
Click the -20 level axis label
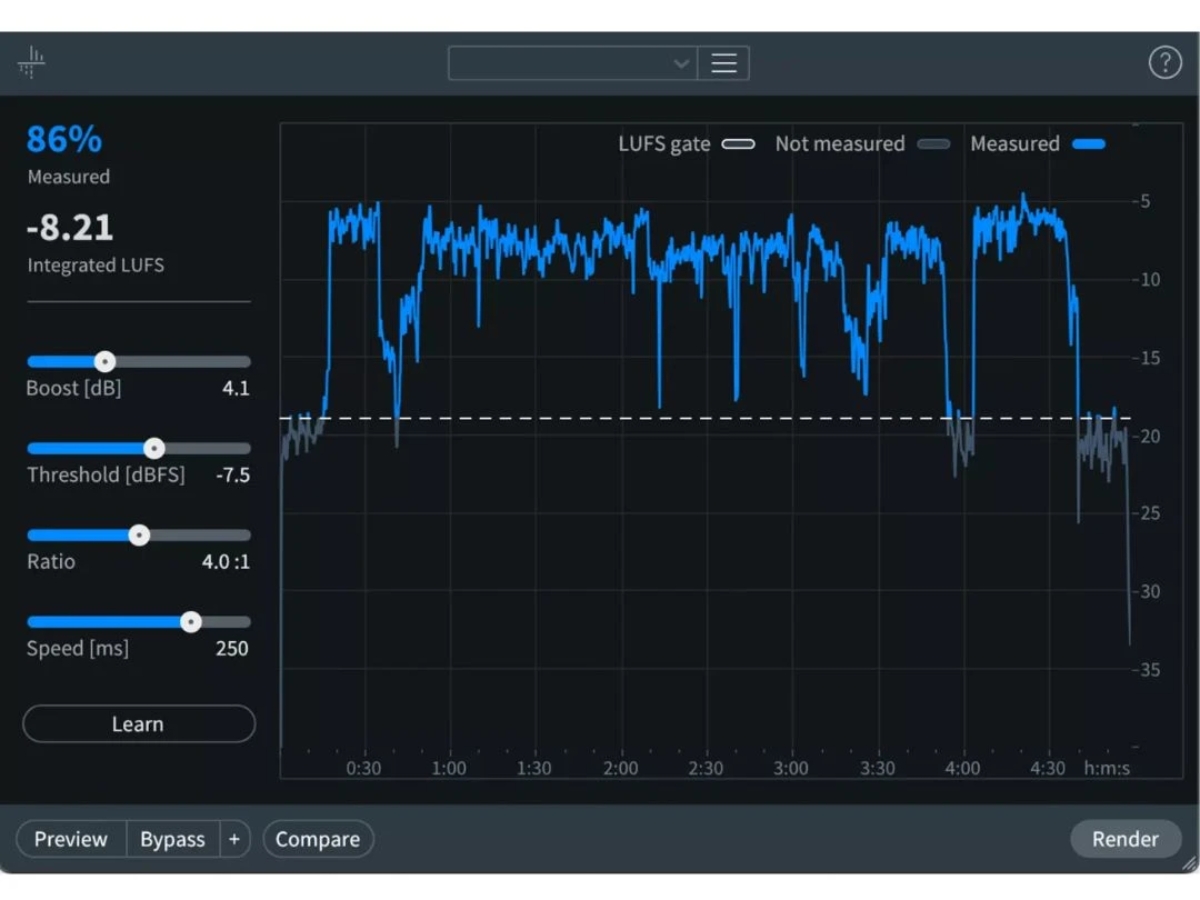tap(1146, 436)
